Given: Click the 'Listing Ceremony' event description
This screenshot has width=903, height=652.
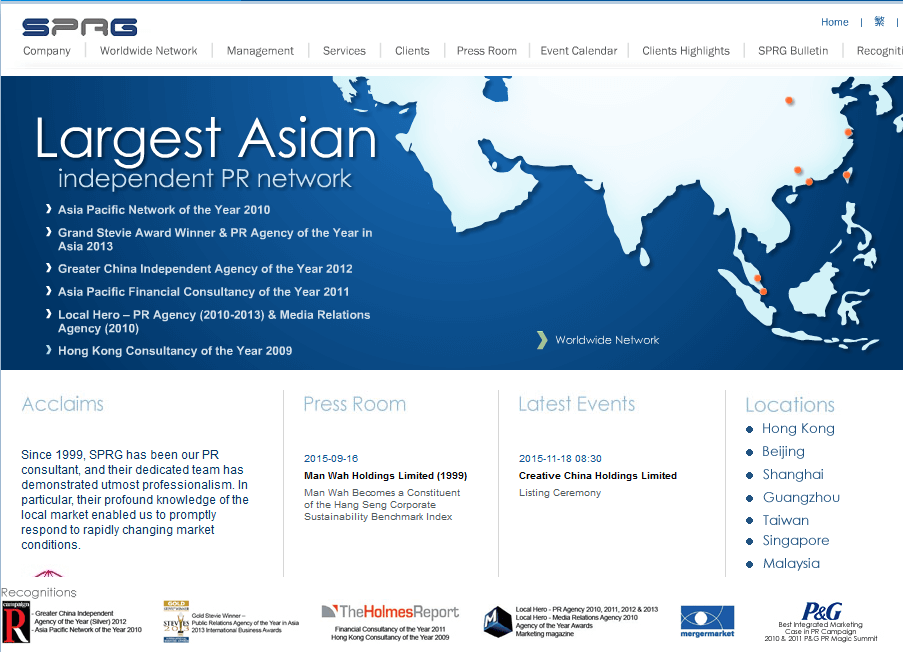Looking at the screenshot, I should coord(560,493).
